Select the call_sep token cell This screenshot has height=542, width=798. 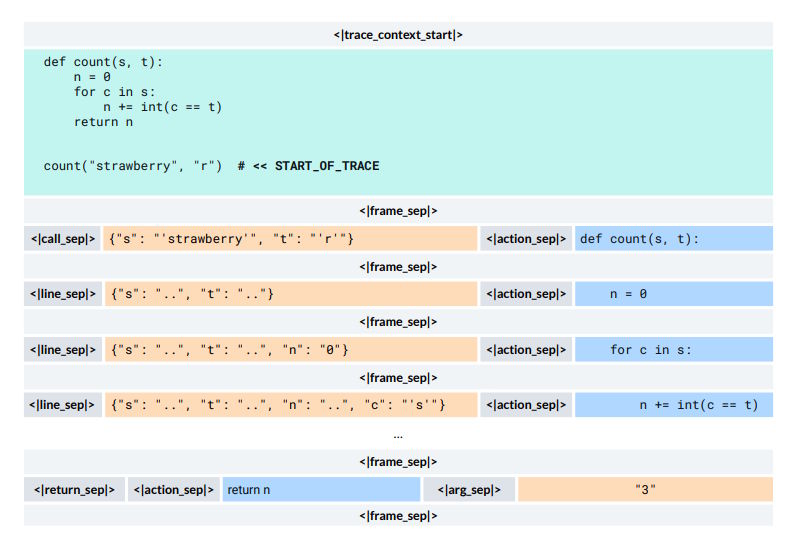click(63, 239)
